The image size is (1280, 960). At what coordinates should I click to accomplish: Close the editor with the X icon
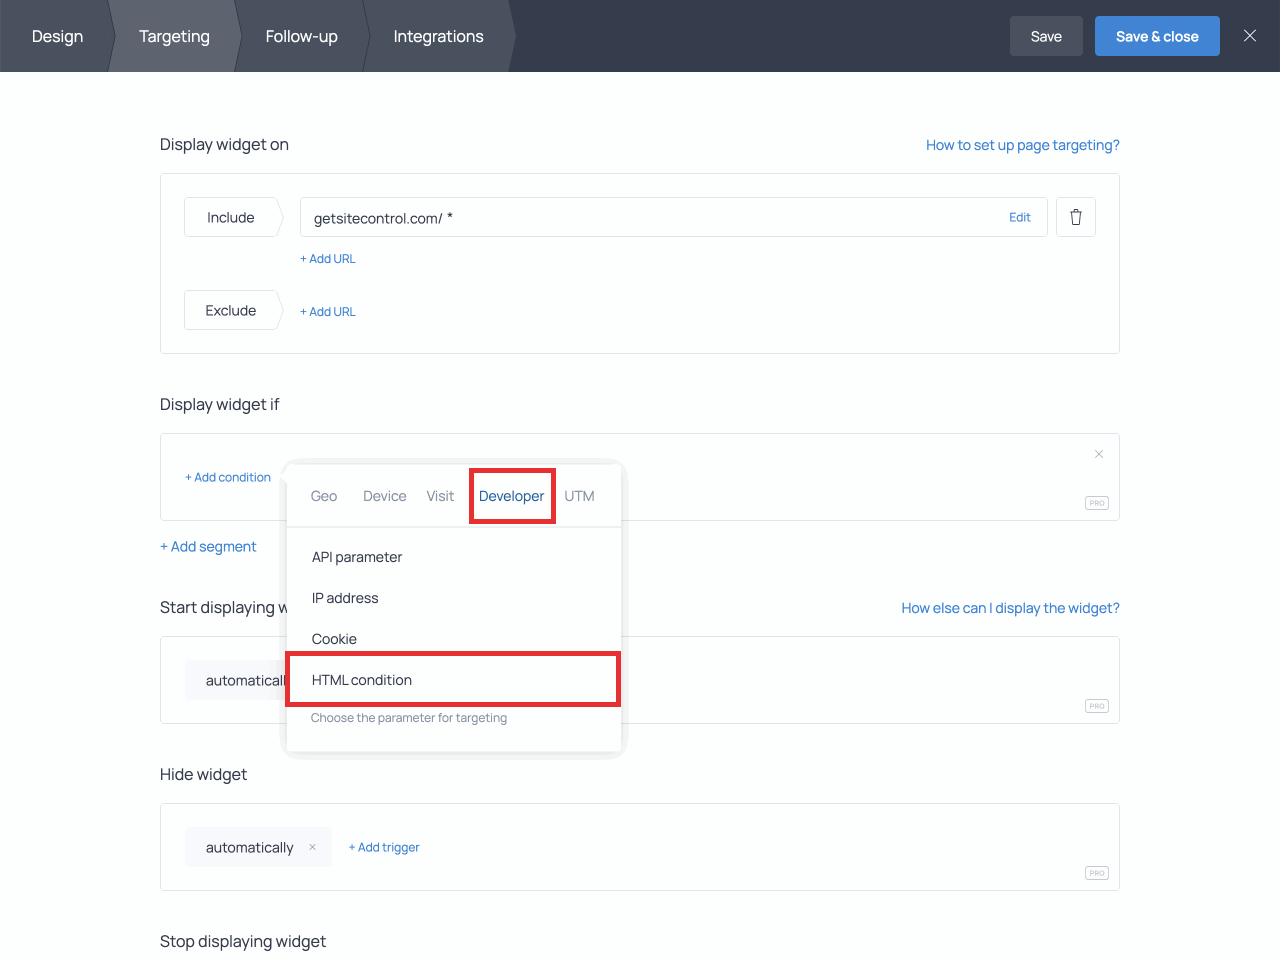pos(1249,36)
